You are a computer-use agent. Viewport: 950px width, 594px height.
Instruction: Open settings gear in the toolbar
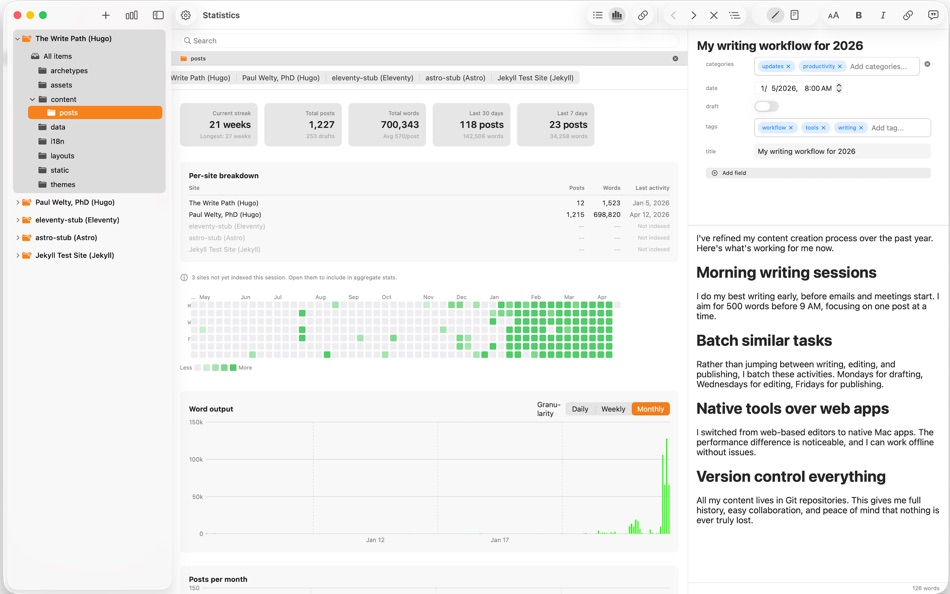tap(186, 15)
